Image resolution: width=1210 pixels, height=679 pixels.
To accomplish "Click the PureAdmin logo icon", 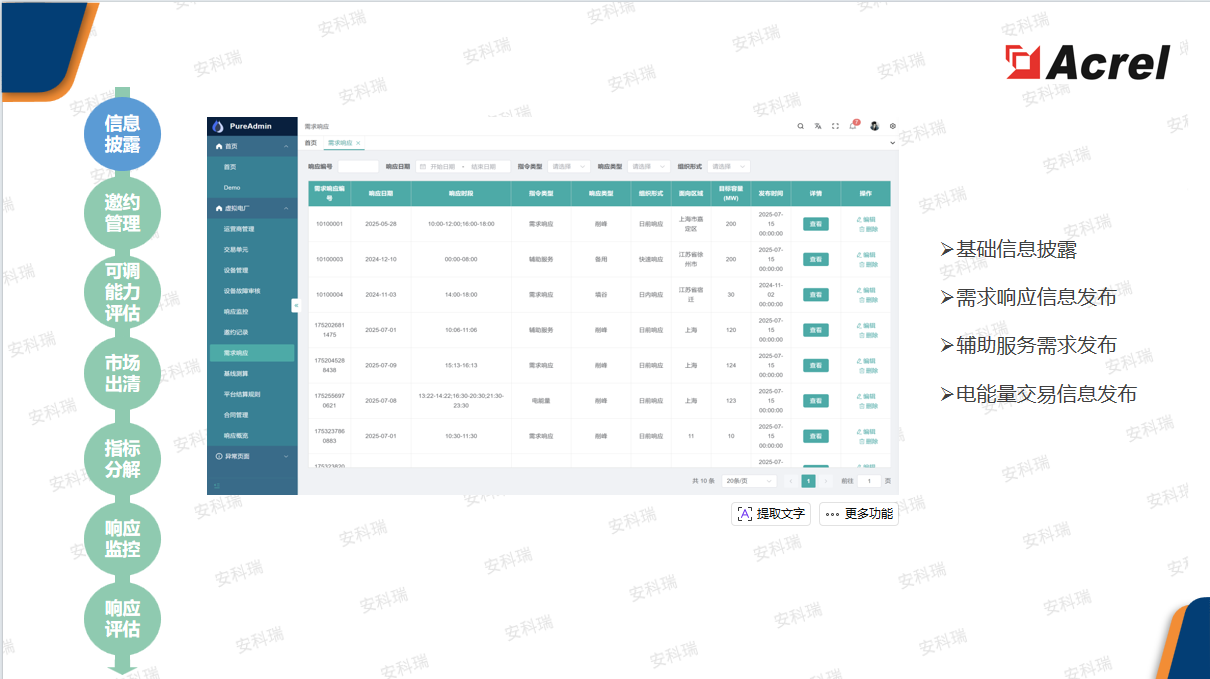I will (x=218, y=126).
